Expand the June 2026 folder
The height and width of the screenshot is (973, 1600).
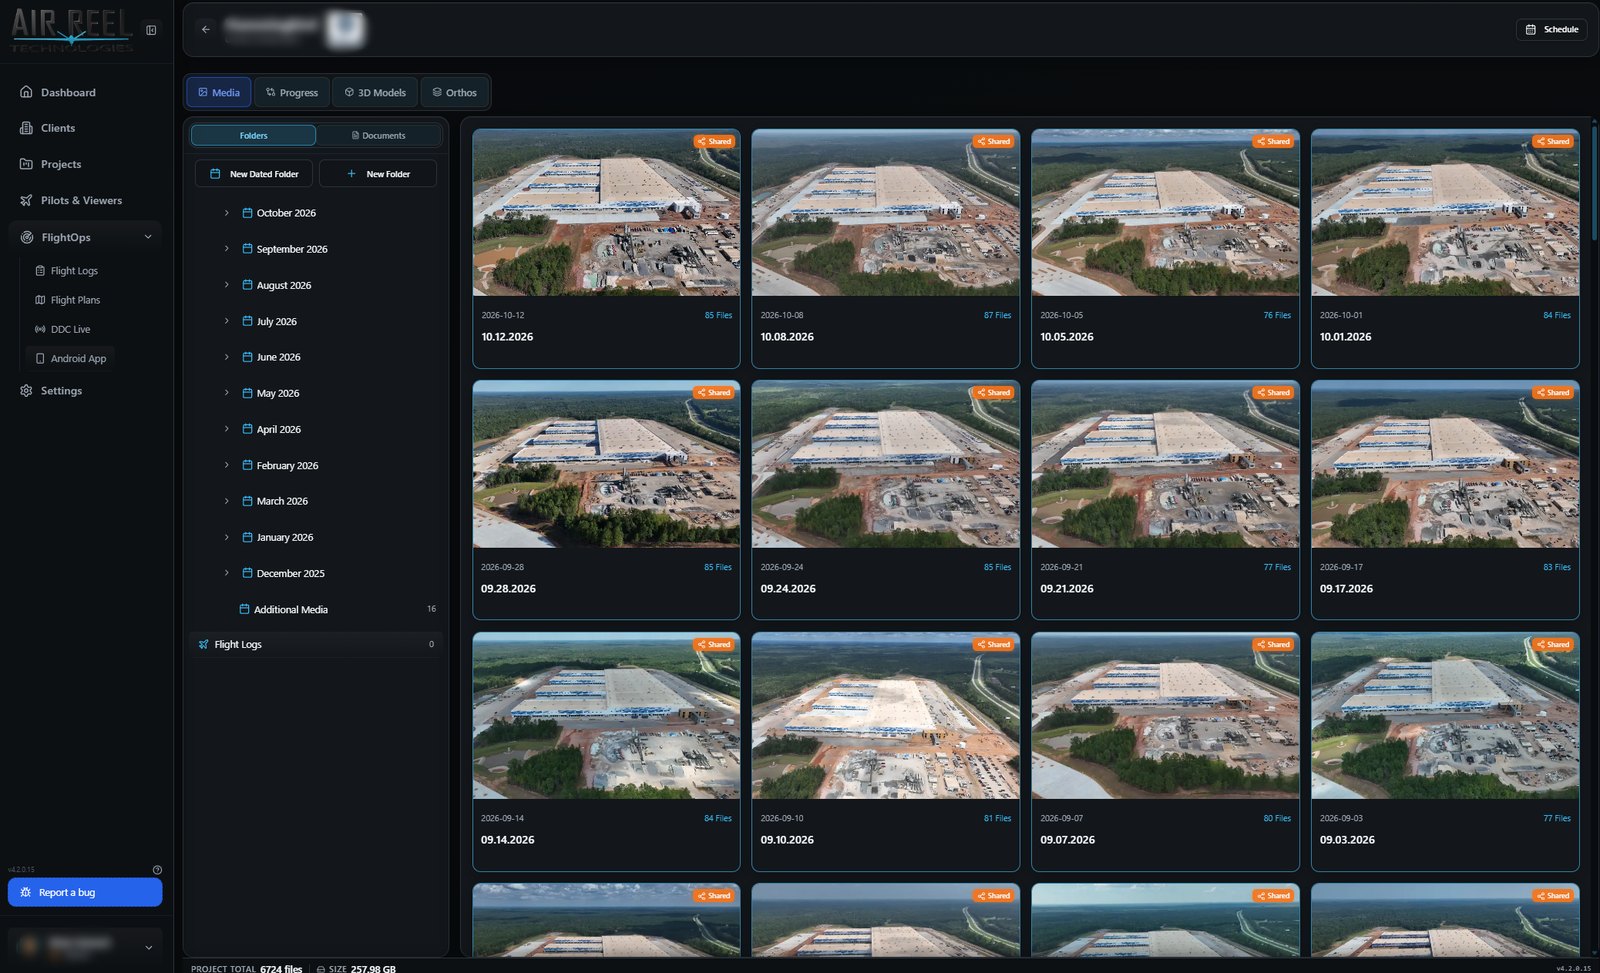(x=226, y=357)
